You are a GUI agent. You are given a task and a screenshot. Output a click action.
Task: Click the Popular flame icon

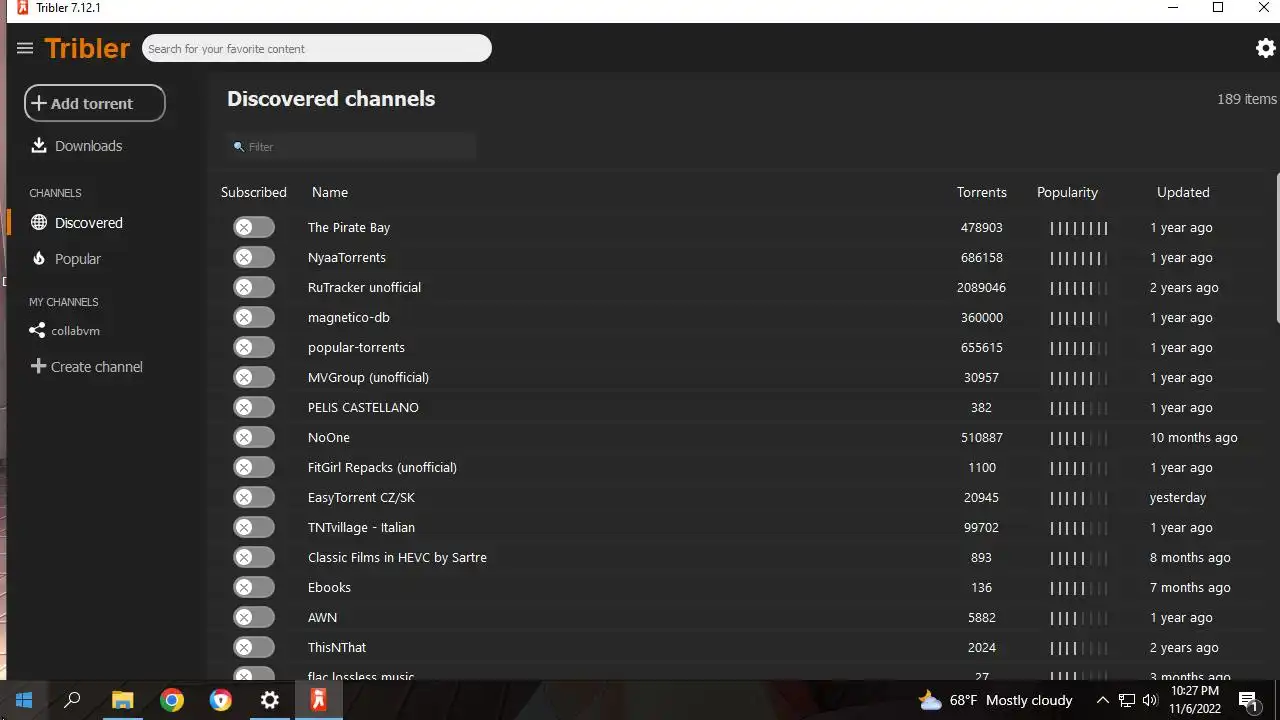(39, 259)
